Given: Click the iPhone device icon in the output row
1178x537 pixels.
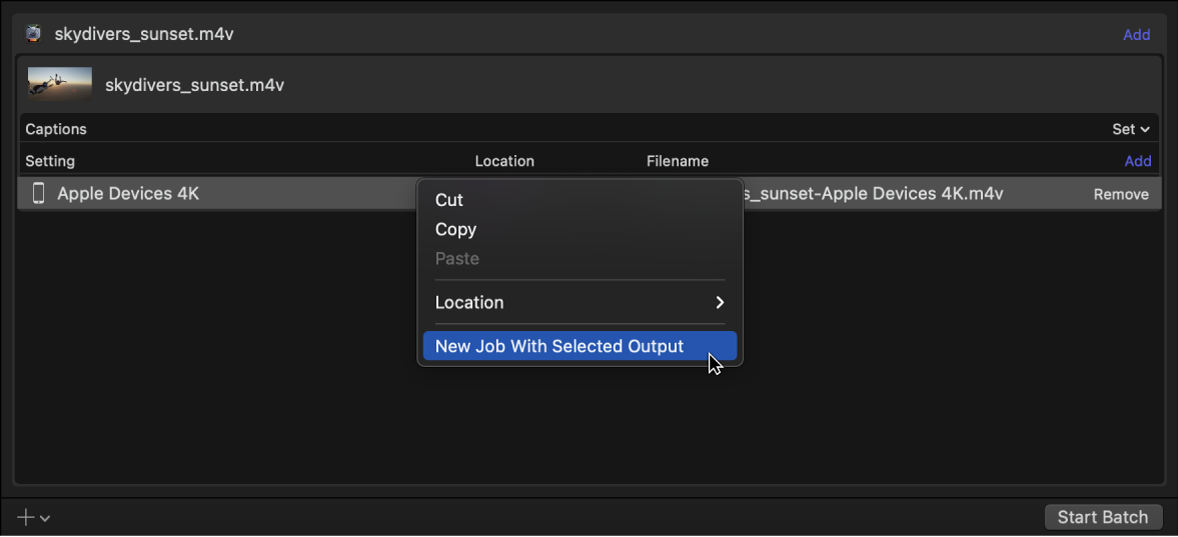Looking at the screenshot, I should (x=38, y=193).
